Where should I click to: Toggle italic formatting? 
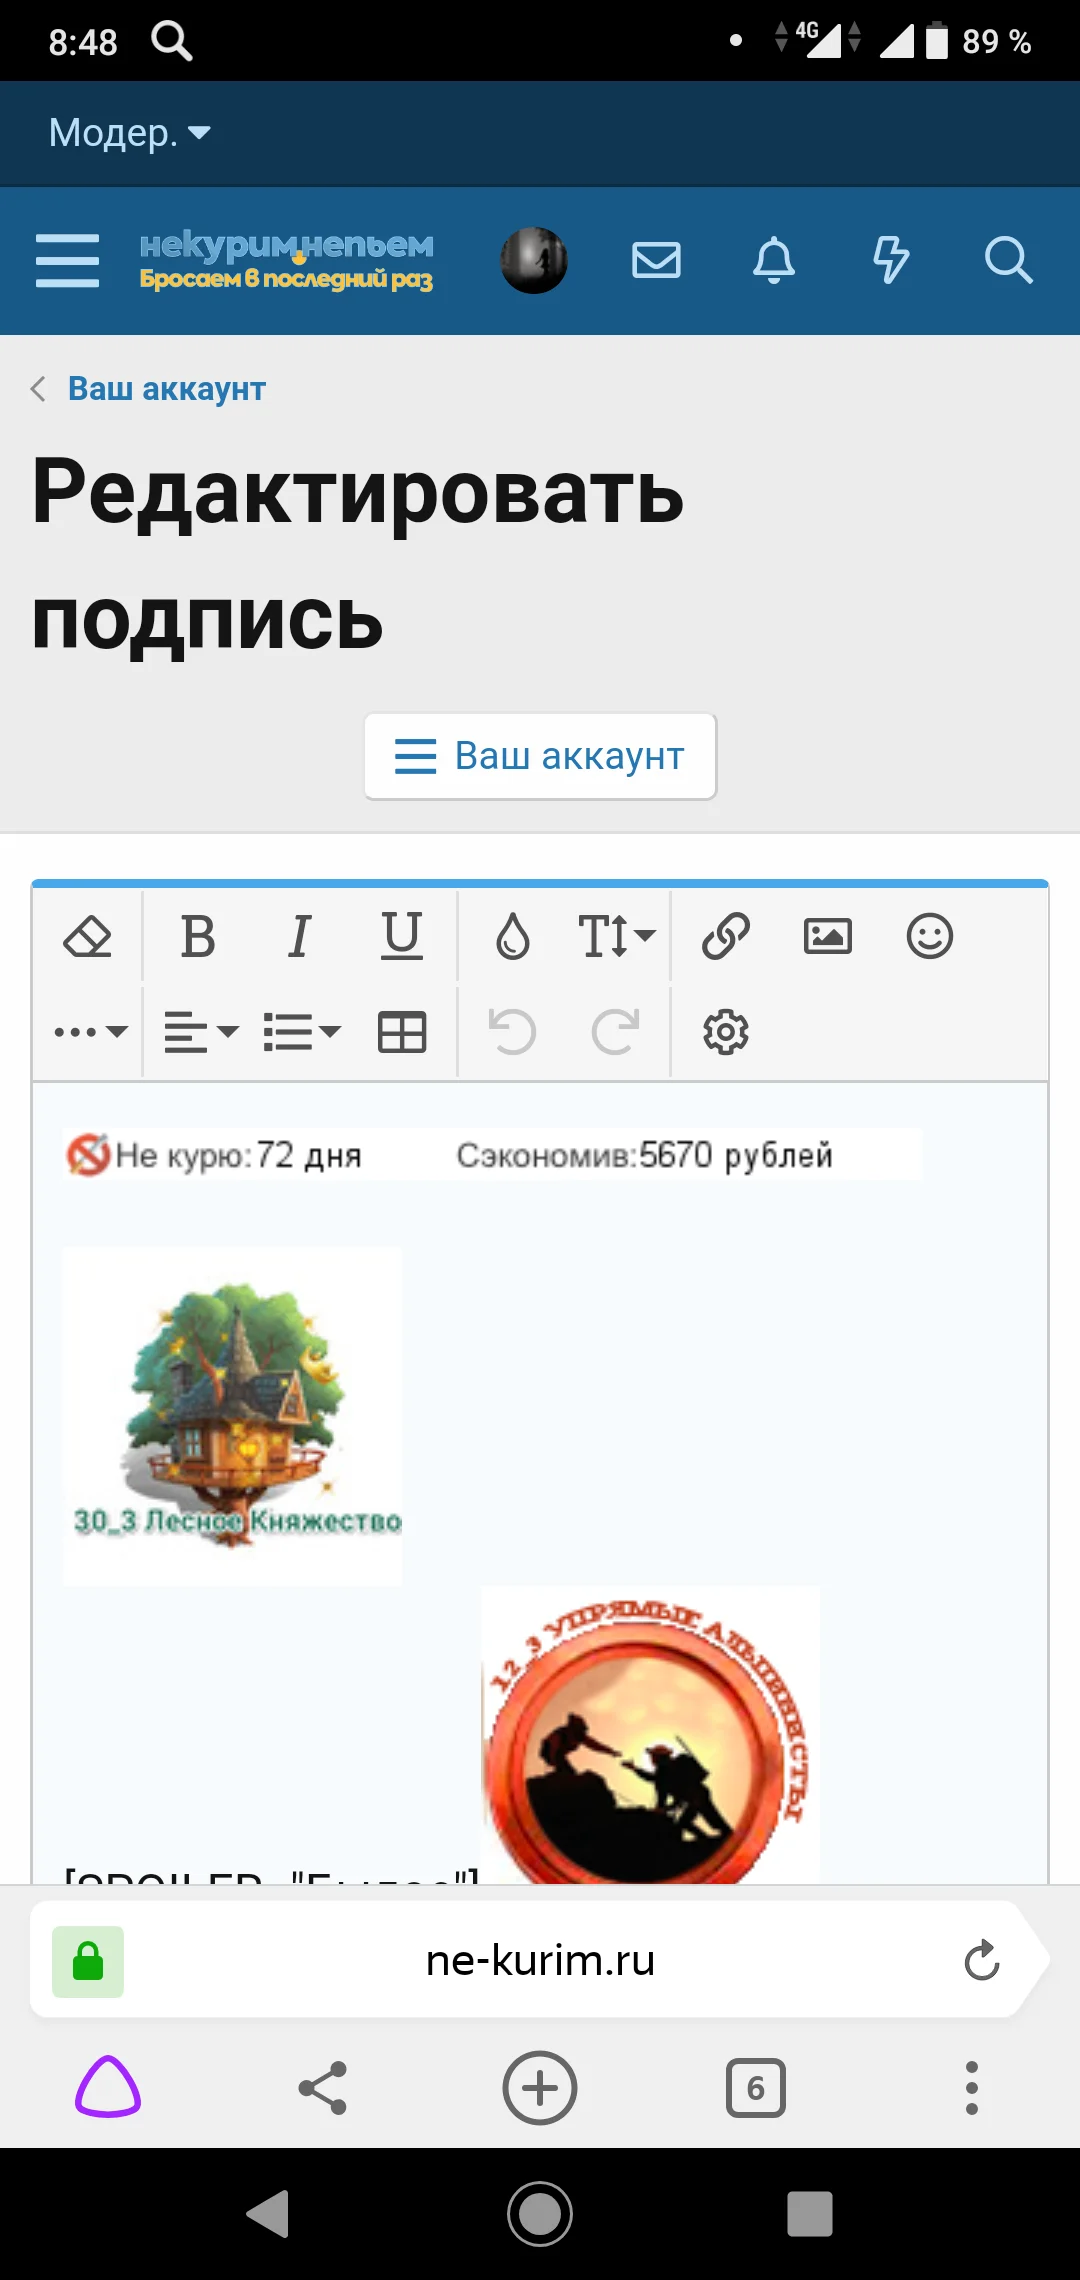299,937
